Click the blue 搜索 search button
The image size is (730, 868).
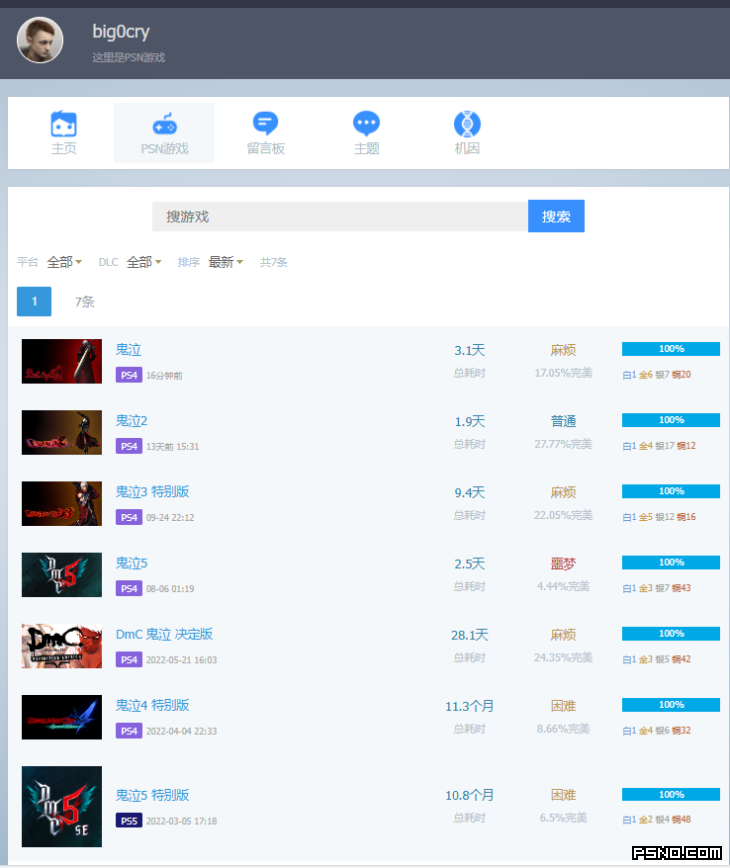click(x=556, y=216)
